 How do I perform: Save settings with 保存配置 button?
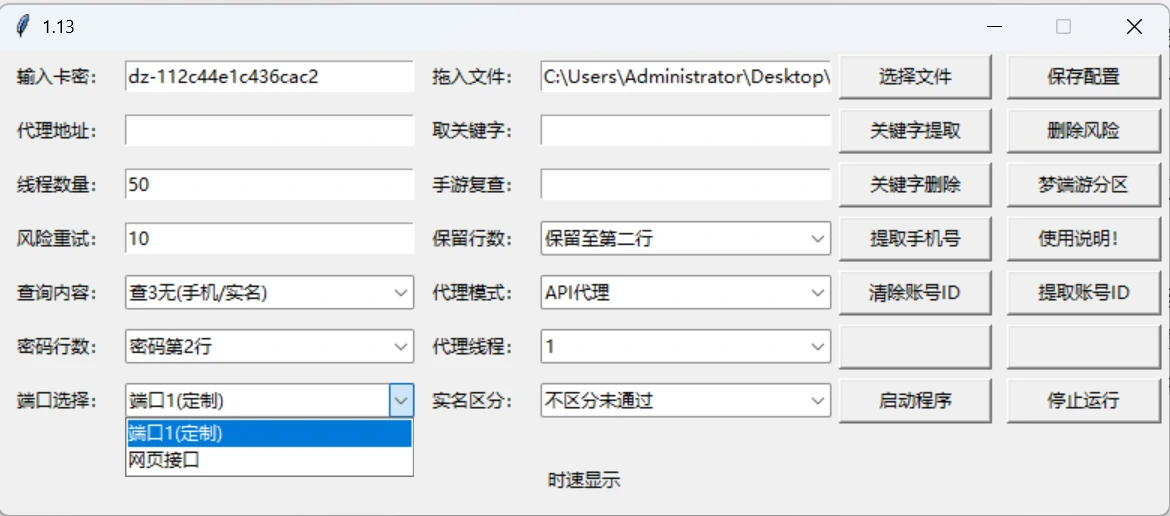pos(1083,76)
